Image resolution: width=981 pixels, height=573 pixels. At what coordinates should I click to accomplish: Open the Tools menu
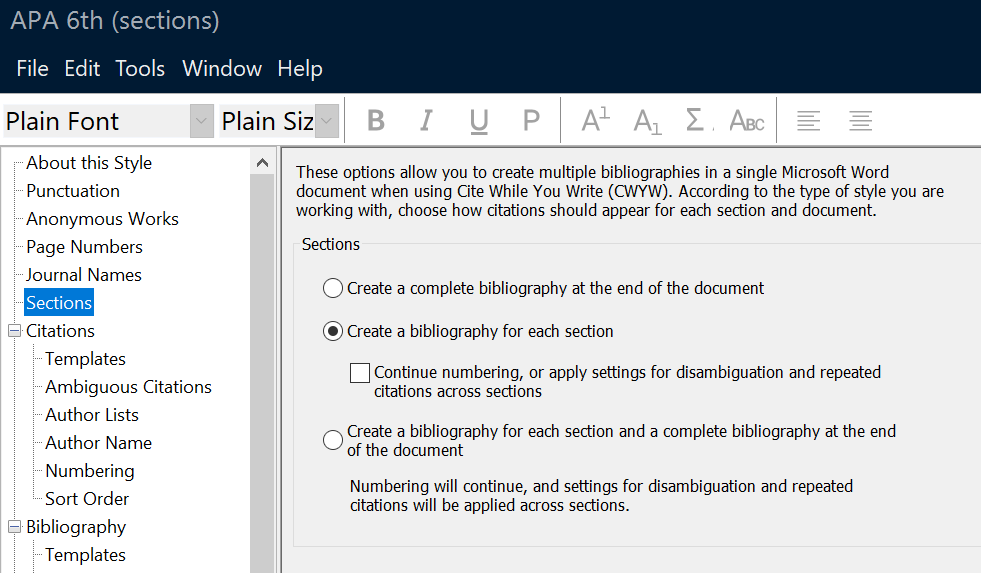tap(140, 68)
